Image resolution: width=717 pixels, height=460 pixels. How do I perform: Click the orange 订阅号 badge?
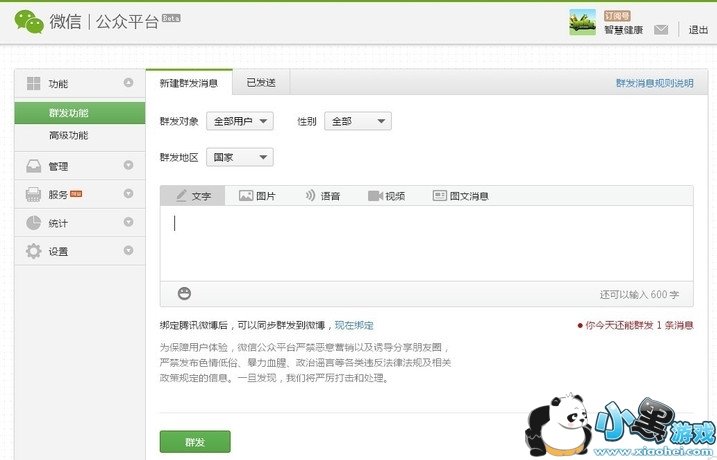[617, 16]
